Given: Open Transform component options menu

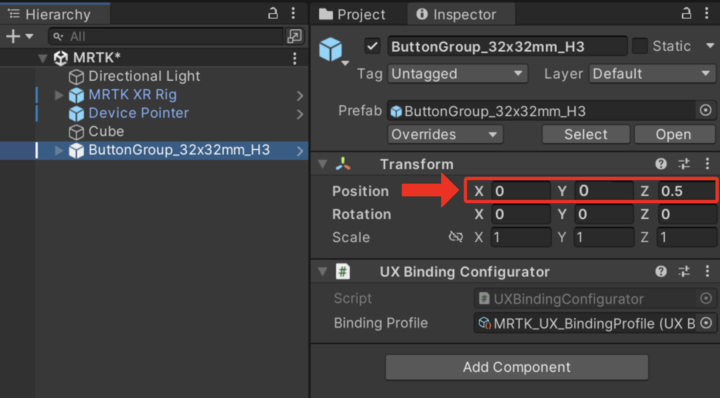Looking at the screenshot, I should point(707,164).
